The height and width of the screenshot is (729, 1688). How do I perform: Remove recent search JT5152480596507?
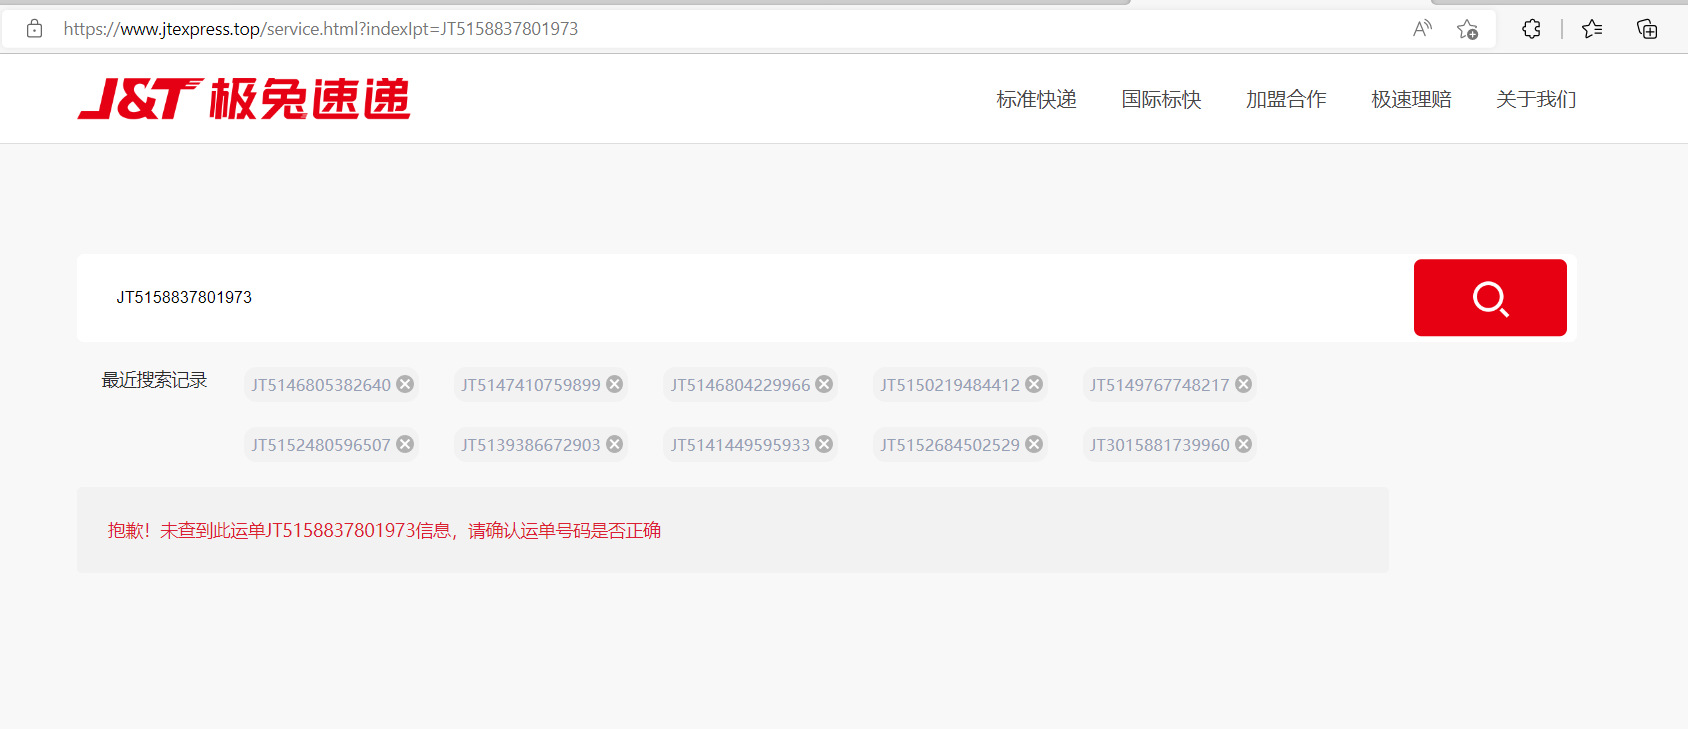pos(405,444)
